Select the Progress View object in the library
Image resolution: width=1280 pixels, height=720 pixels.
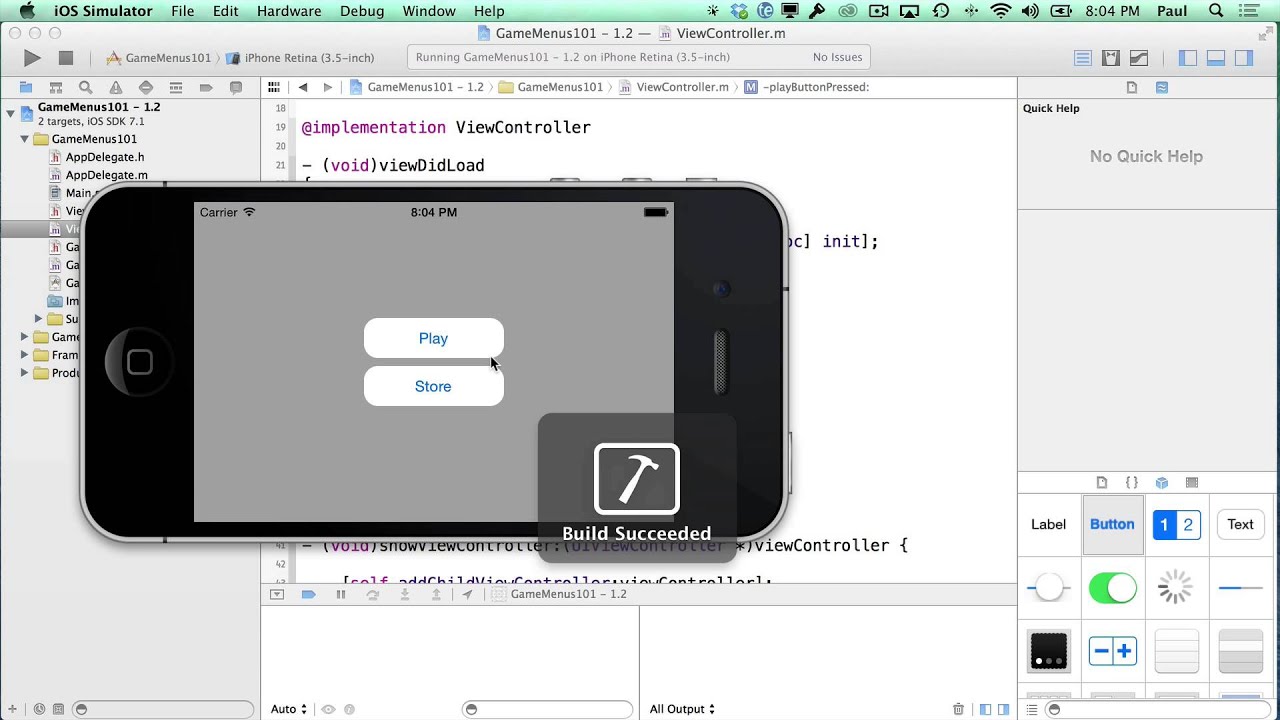click(x=1240, y=588)
